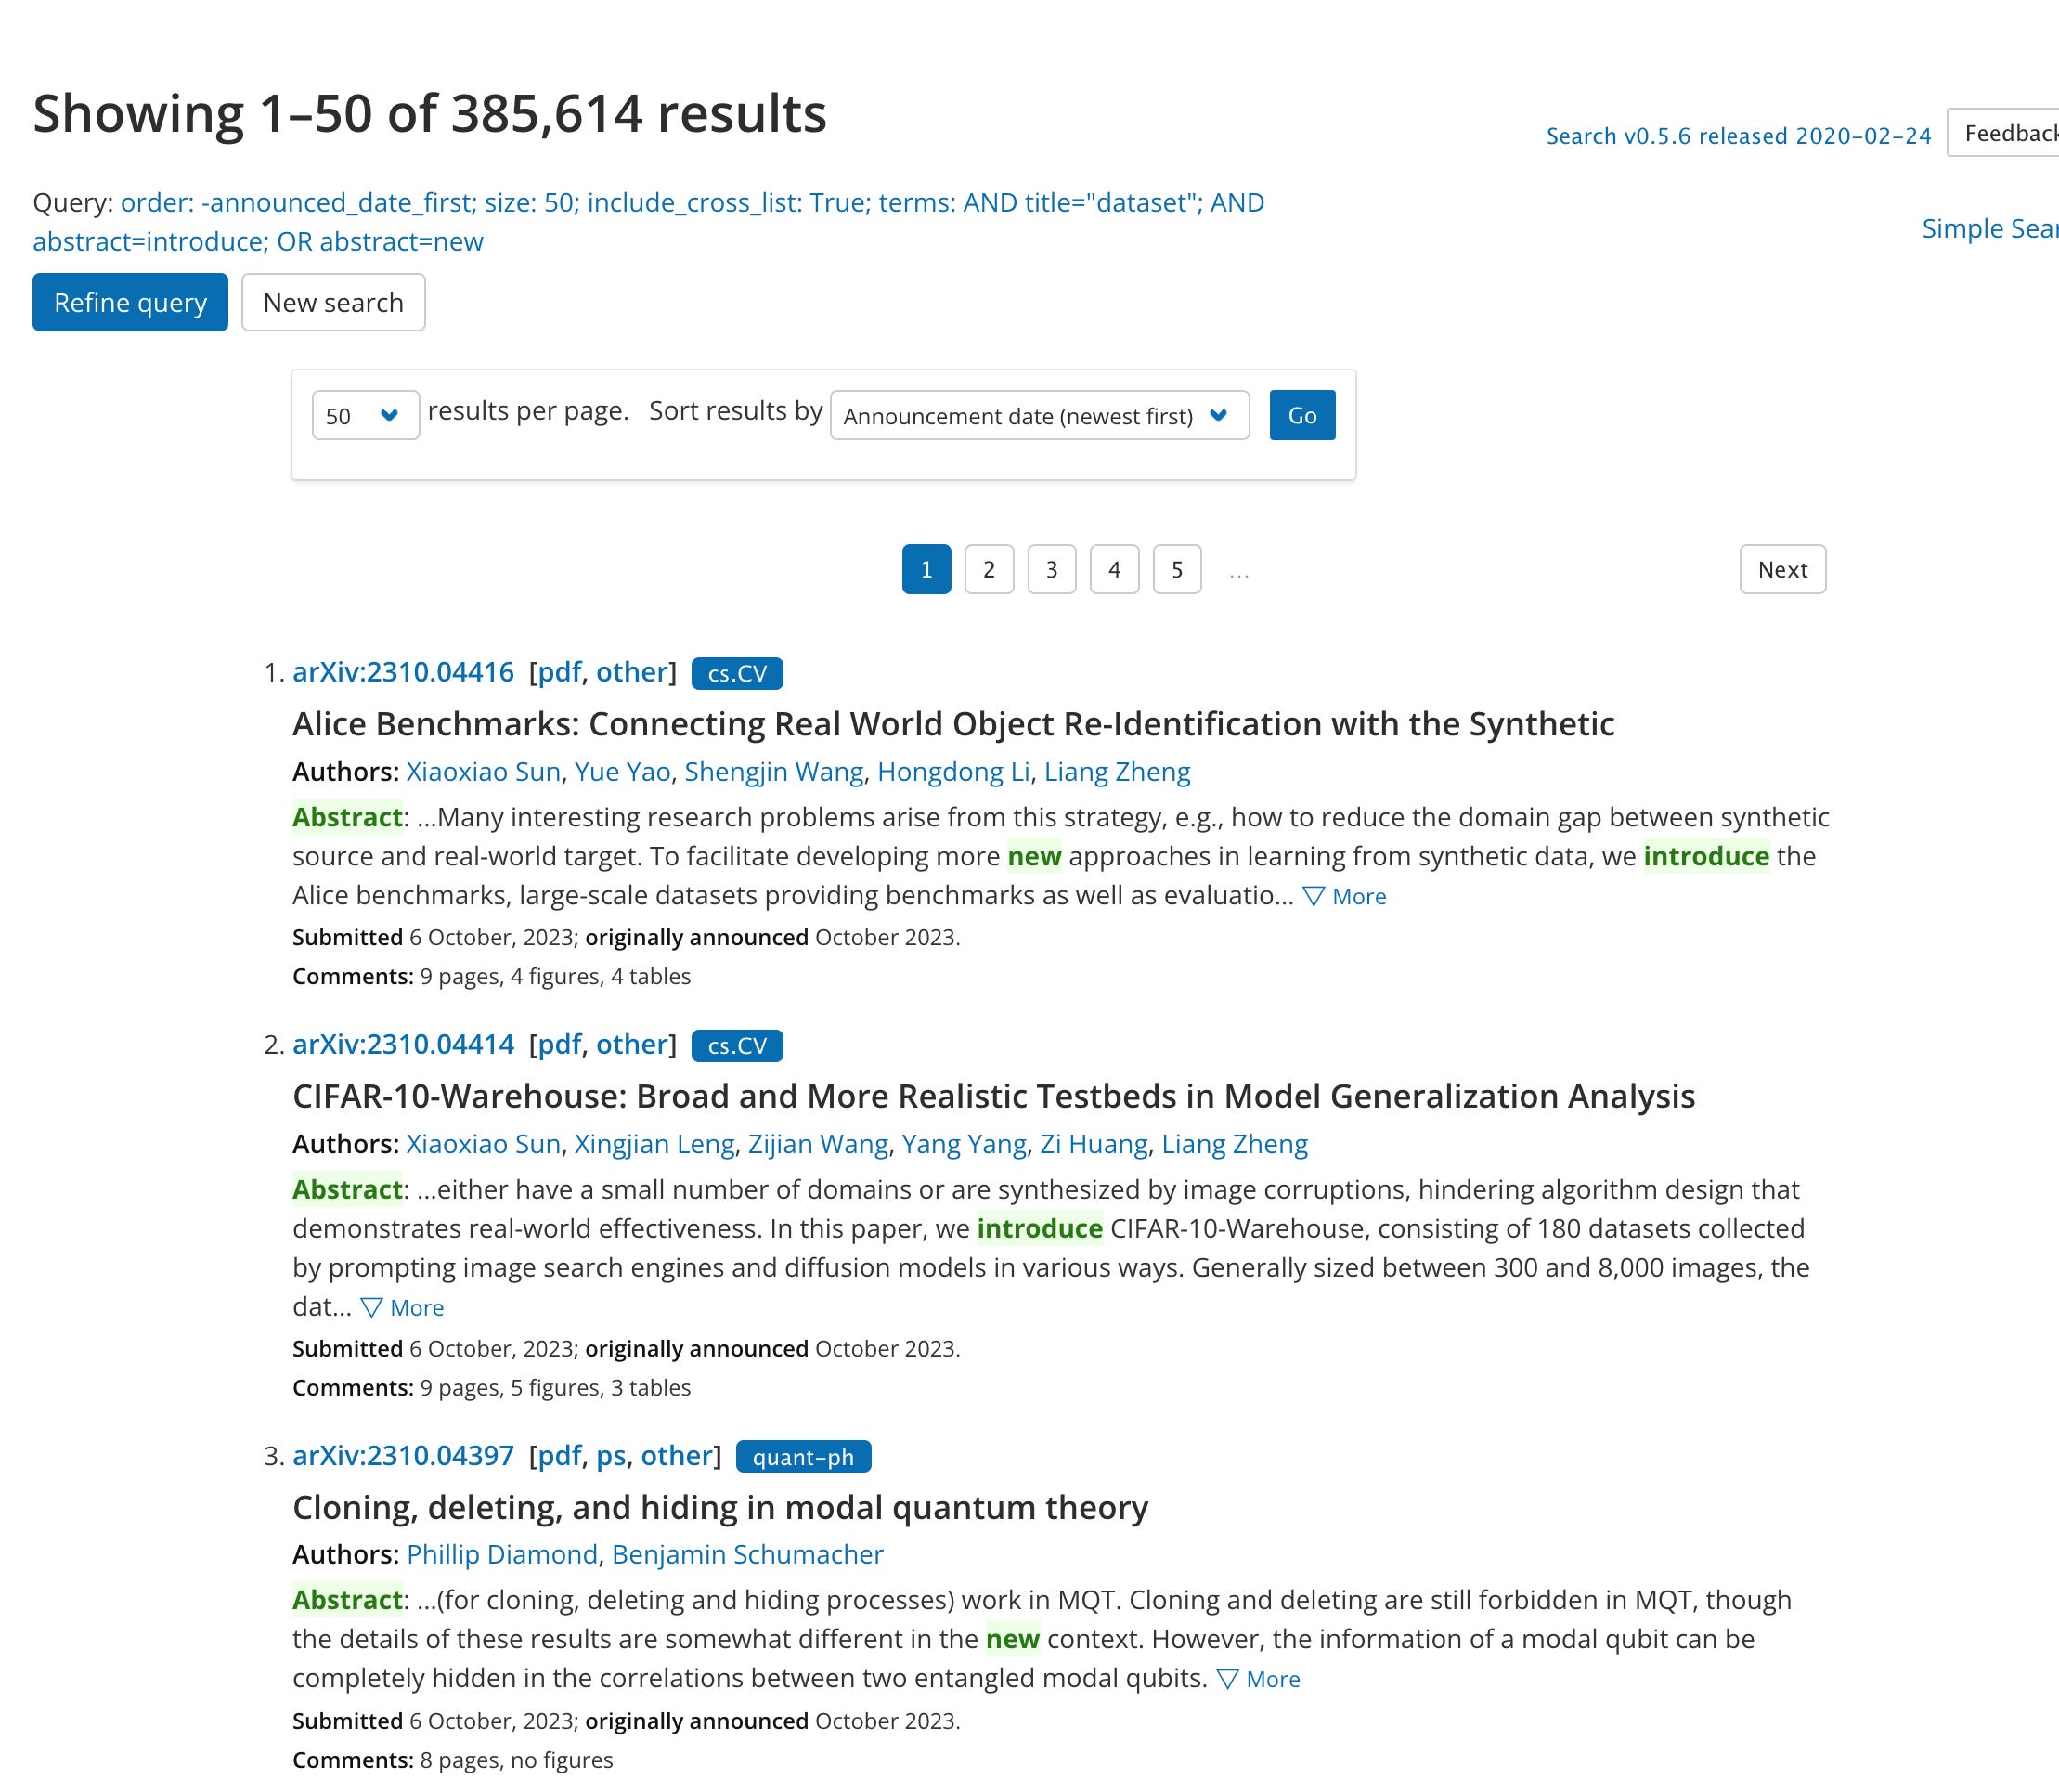Click the Refine query button
Screen dimensions: 2059x1792
[x=130, y=302]
